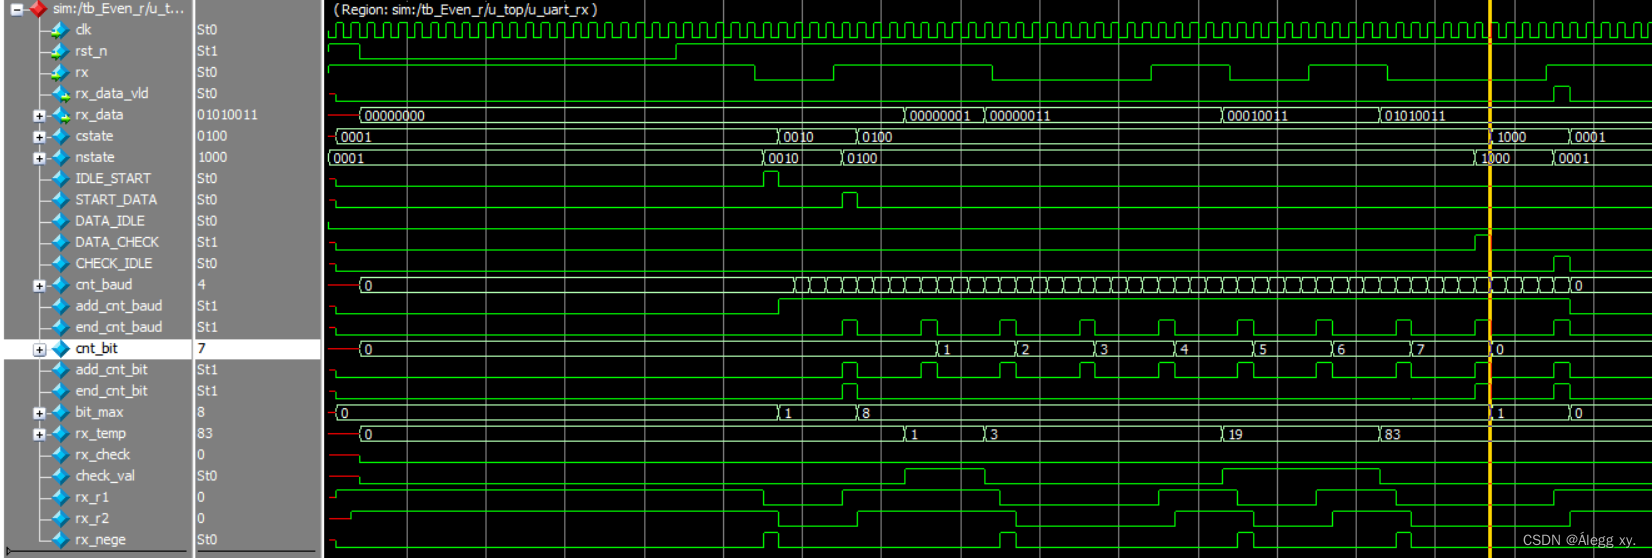Select the DATA_CHECK signal name
Image resolution: width=1652 pixels, height=558 pixels.
[x=117, y=242]
